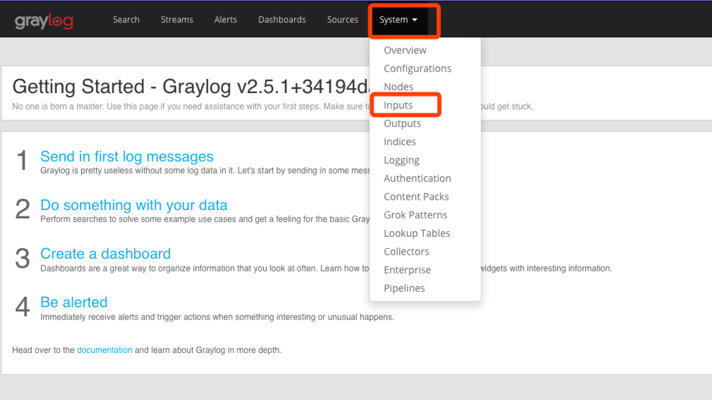Click the 'Be alerted' link
The width and height of the screenshot is (712, 400).
point(74,302)
